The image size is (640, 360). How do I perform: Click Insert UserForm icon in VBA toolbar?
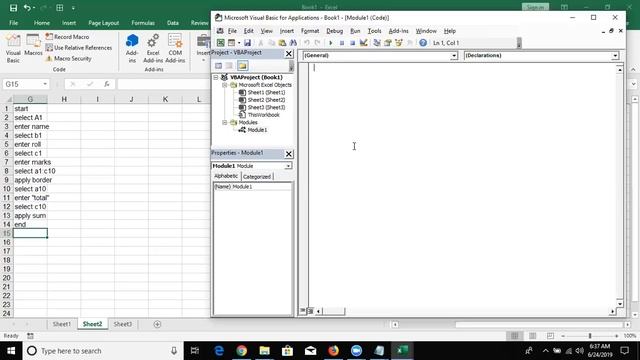coord(231,43)
